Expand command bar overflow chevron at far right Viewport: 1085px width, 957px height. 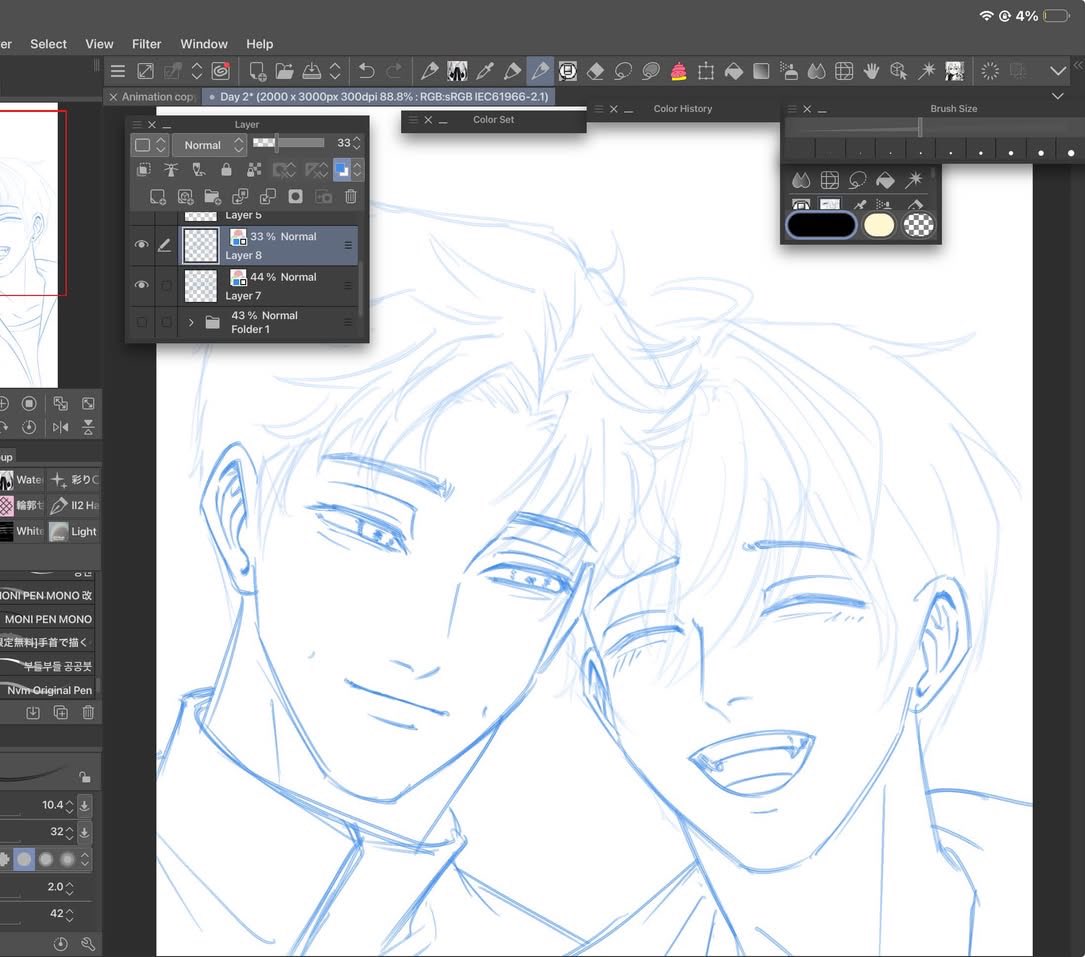1057,71
